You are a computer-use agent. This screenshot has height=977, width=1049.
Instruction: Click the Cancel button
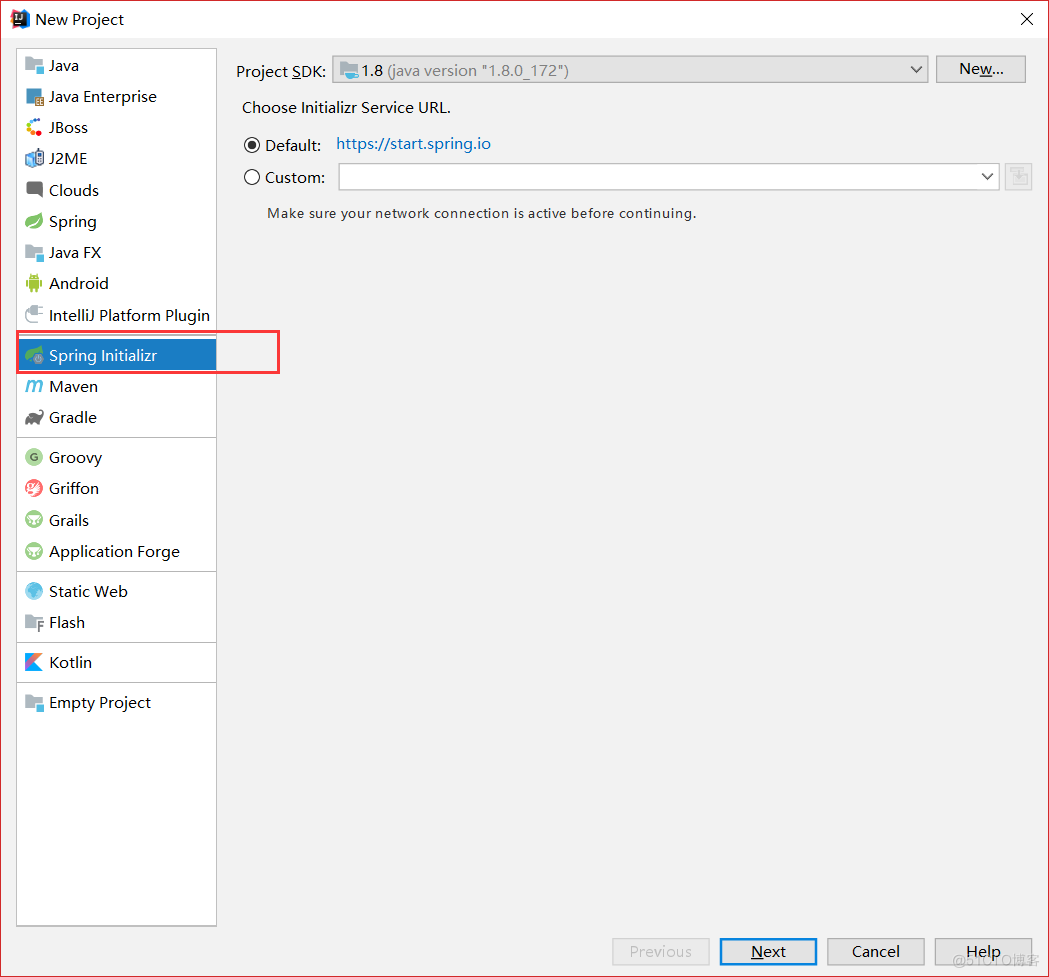(875, 952)
